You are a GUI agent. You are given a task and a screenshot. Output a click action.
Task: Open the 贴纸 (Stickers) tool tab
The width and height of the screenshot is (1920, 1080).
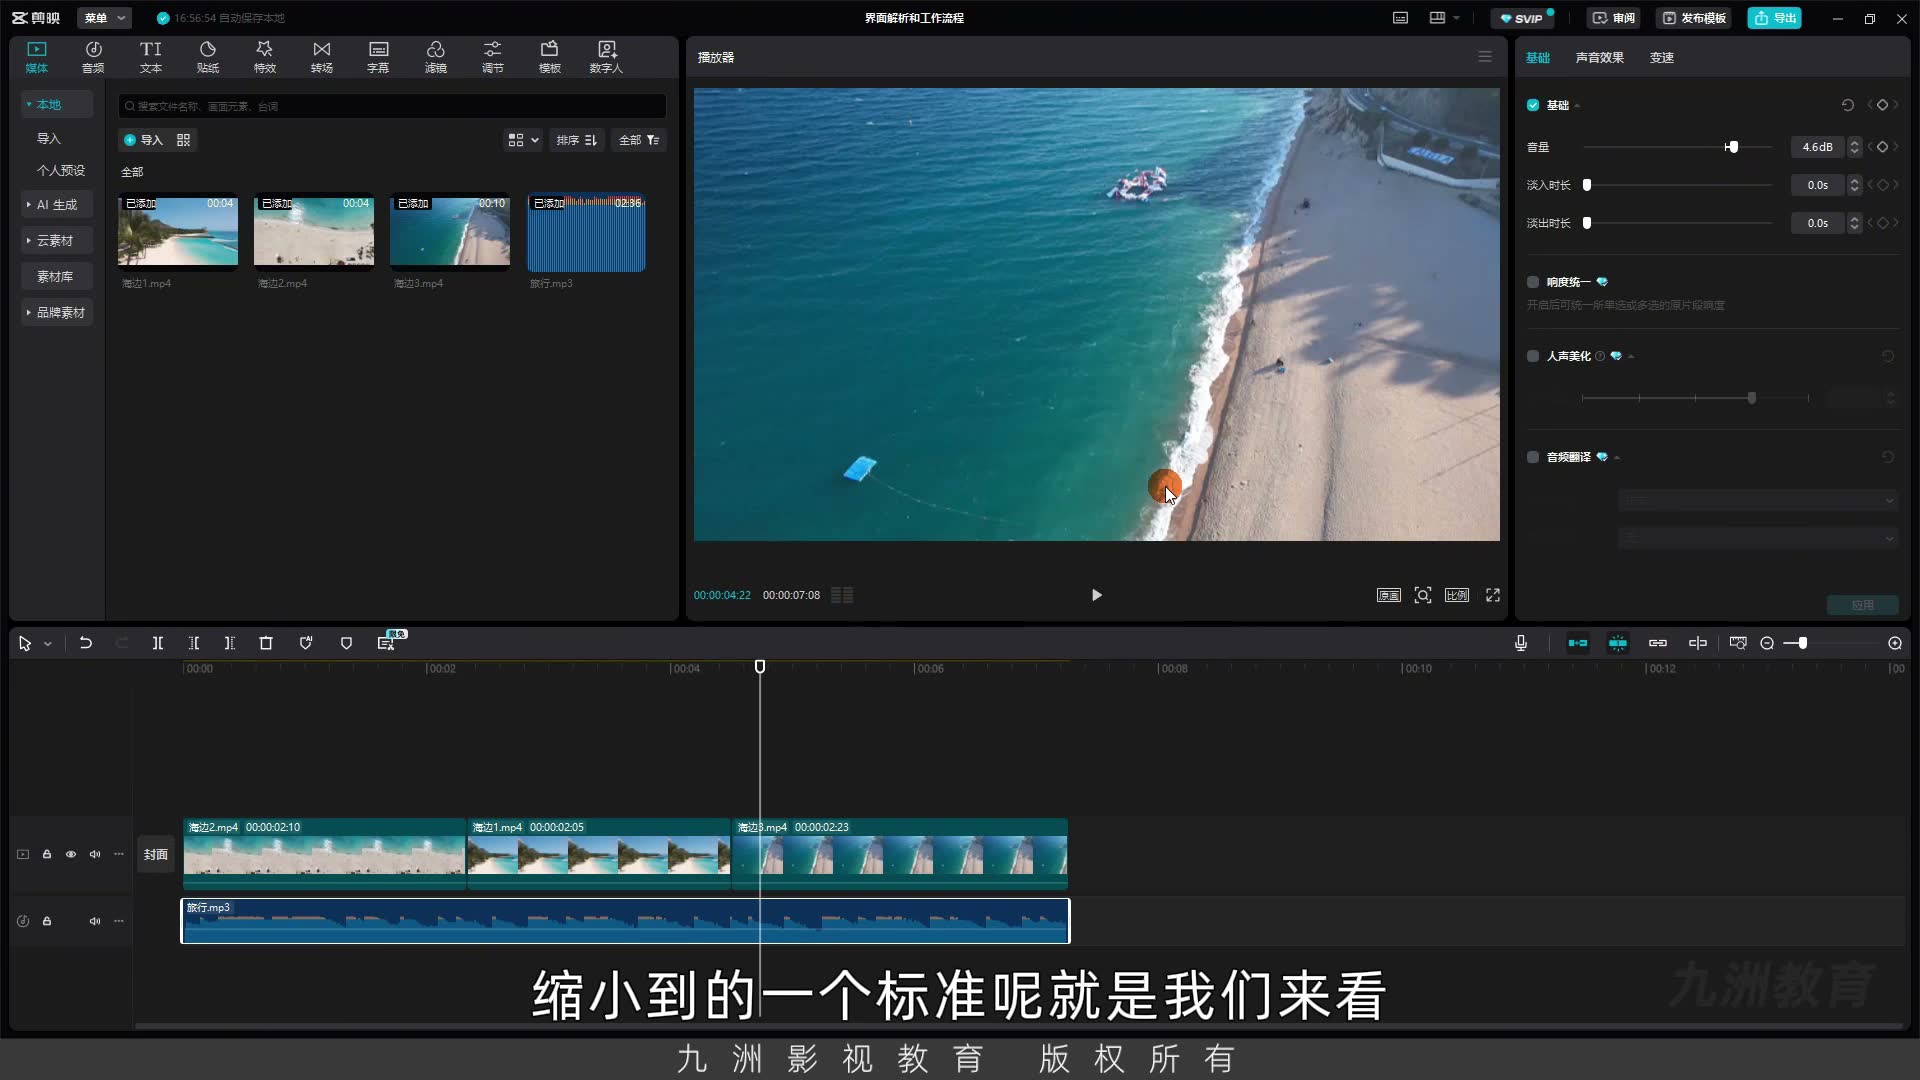(x=207, y=57)
